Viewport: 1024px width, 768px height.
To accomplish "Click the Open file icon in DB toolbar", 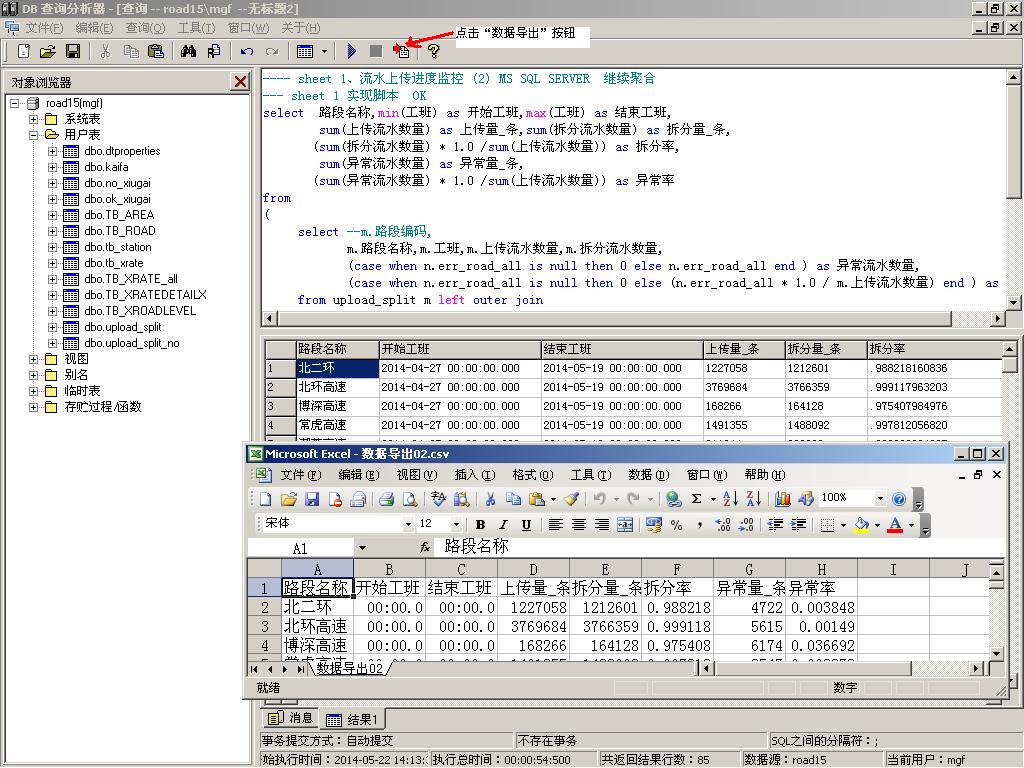I will click(x=48, y=51).
